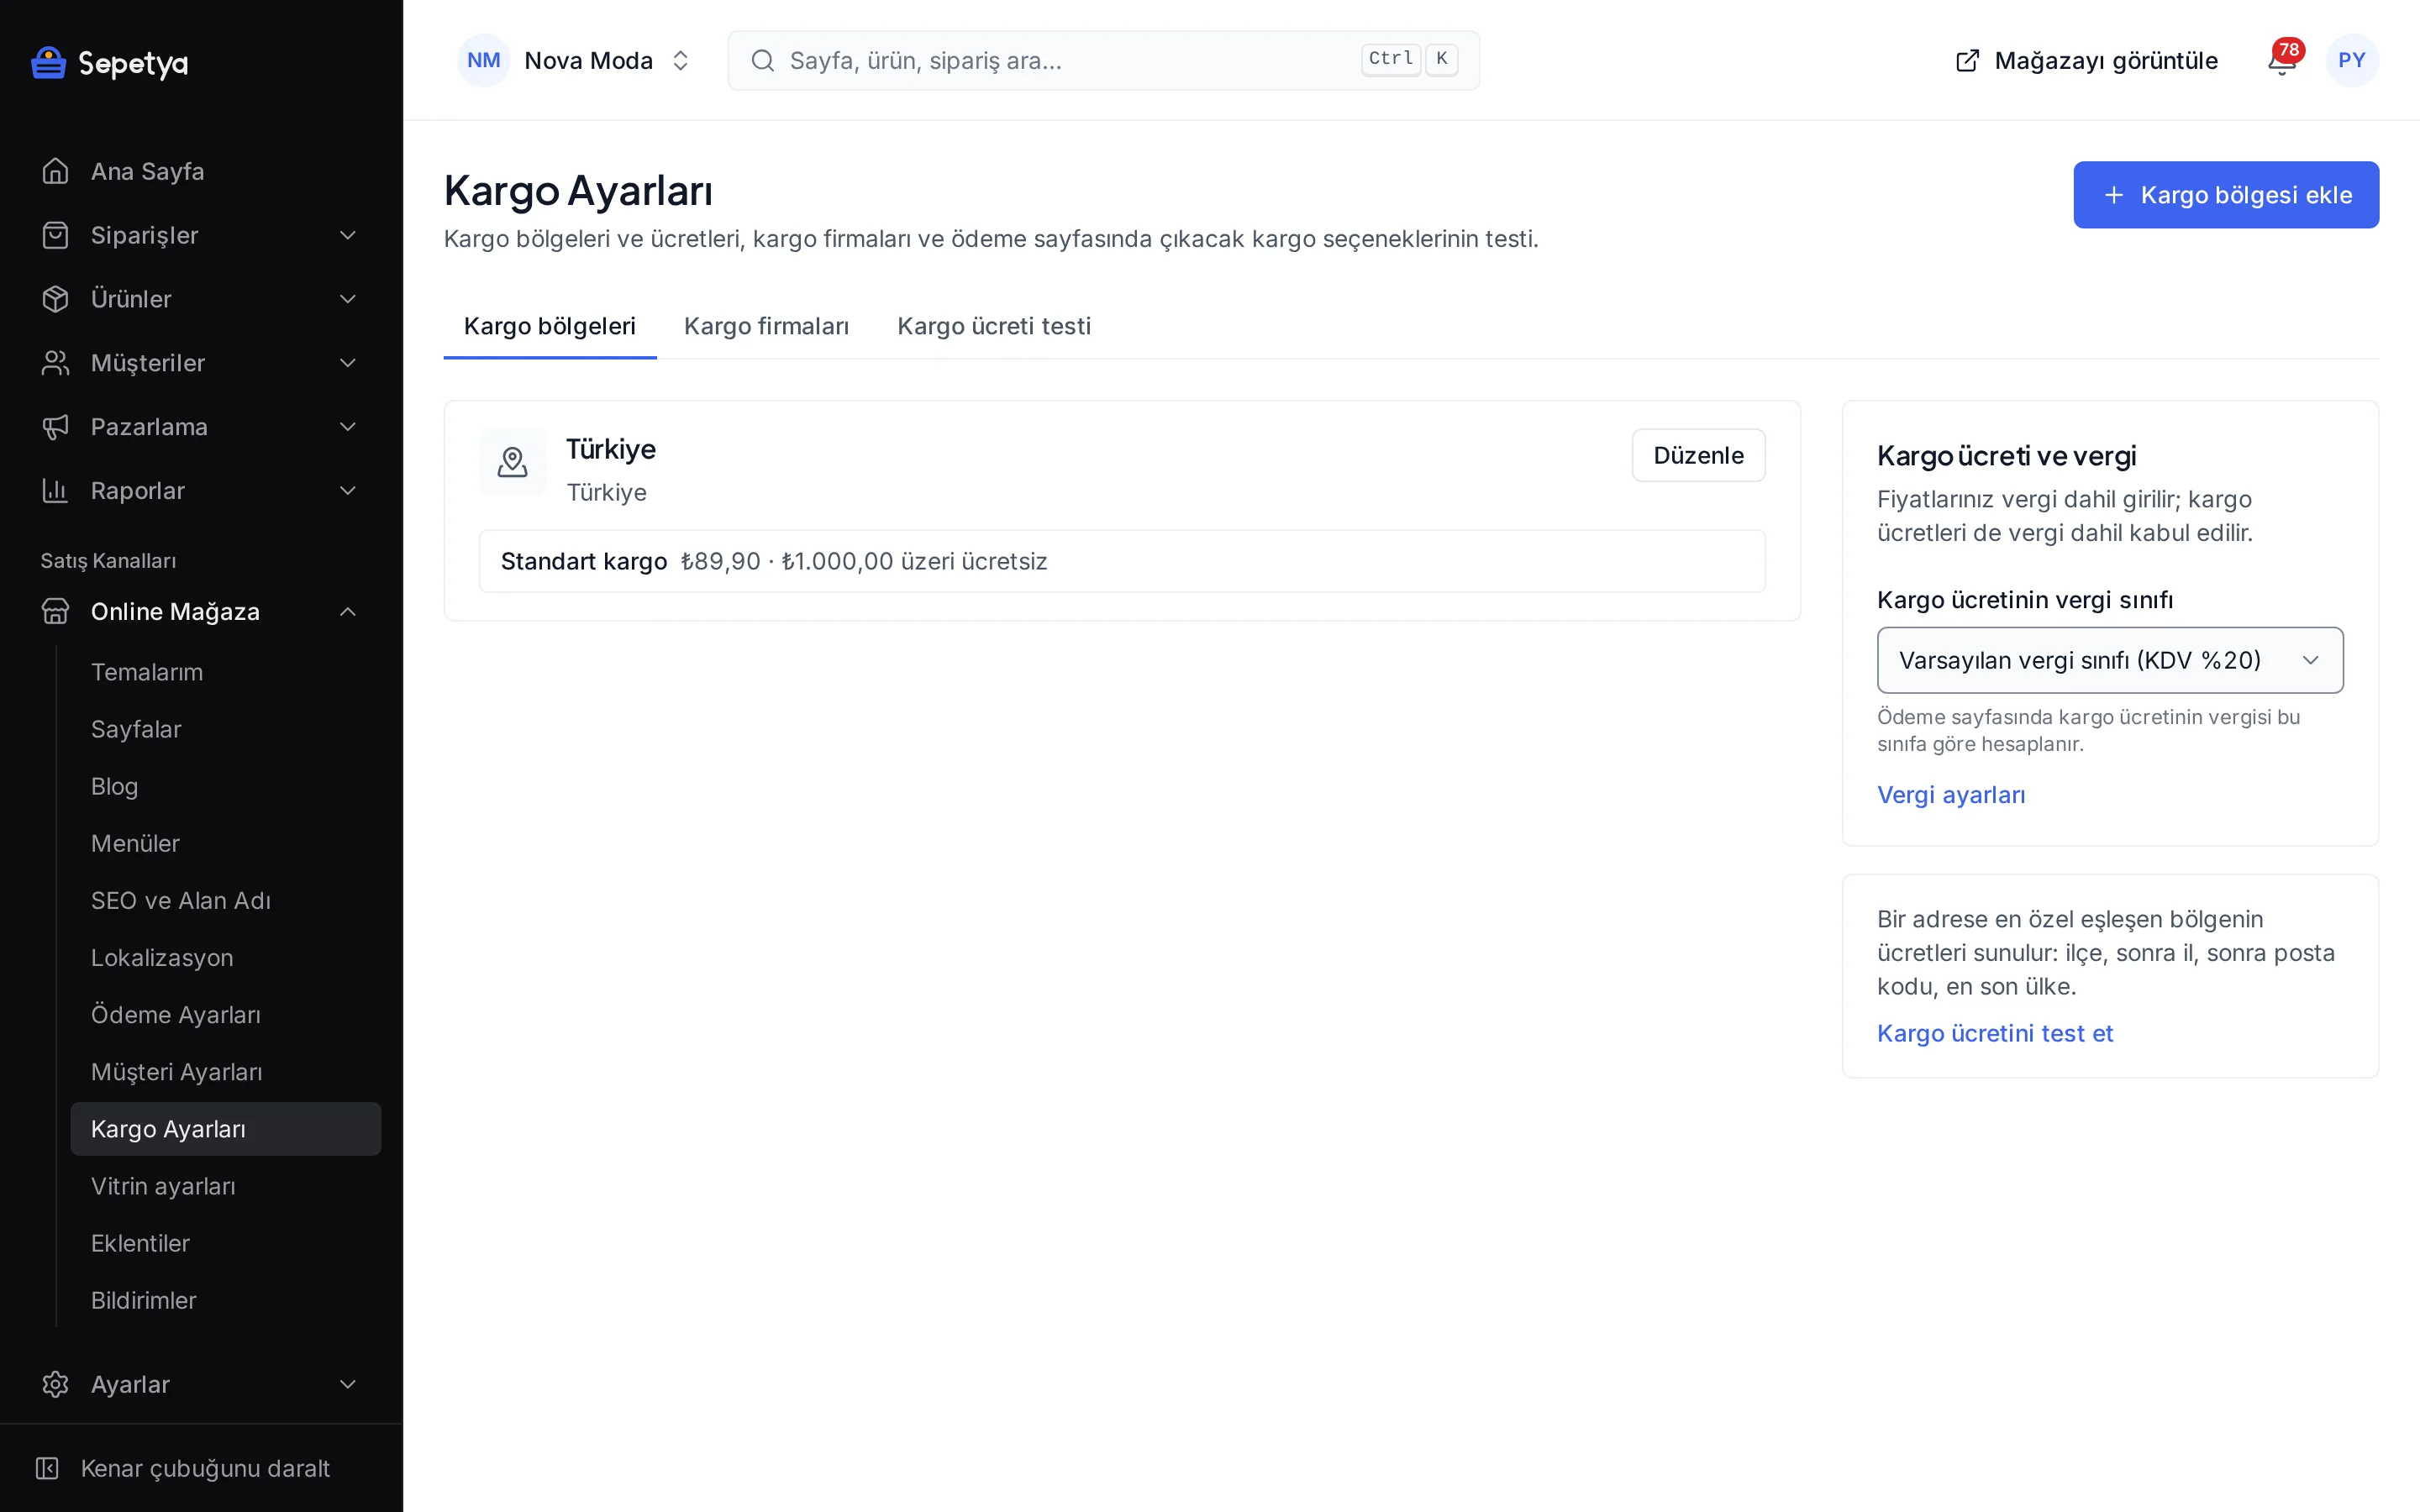Click the Türkiye map pin zone icon

[x=513, y=462]
